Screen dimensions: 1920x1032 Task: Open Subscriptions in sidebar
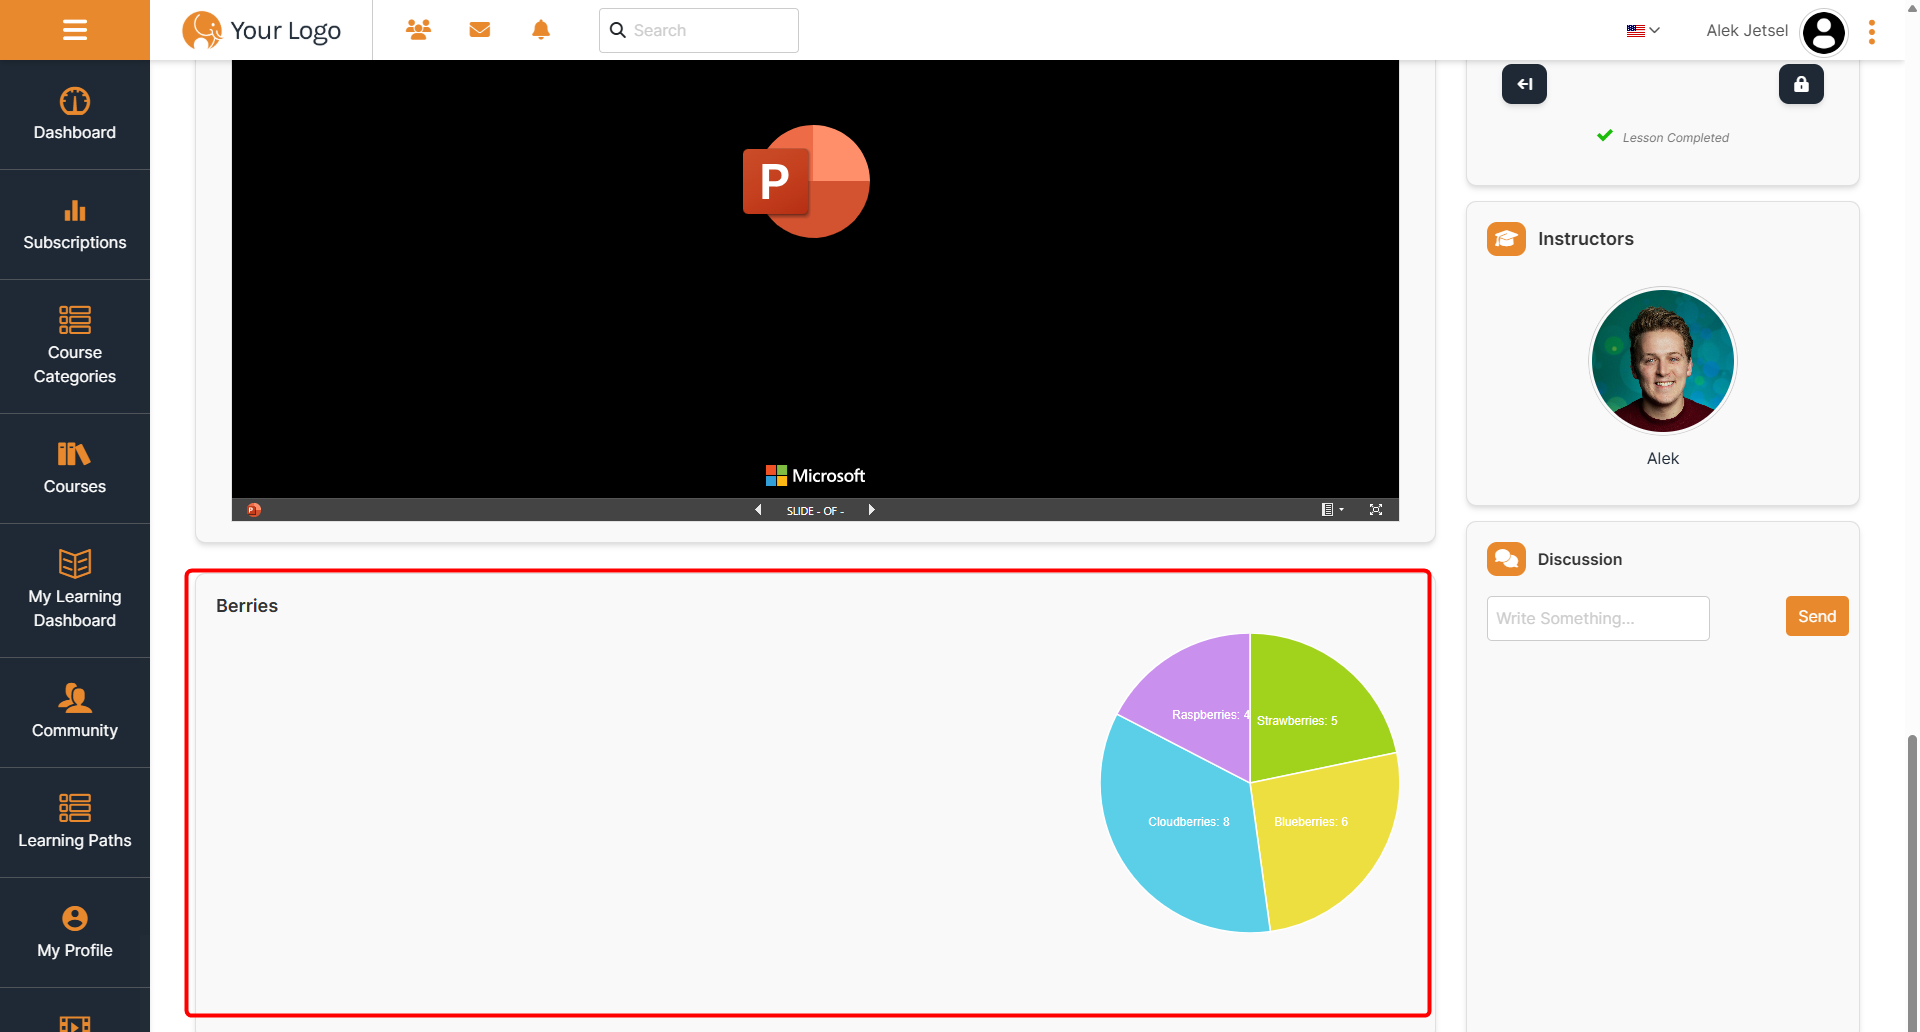[x=75, y=225]
